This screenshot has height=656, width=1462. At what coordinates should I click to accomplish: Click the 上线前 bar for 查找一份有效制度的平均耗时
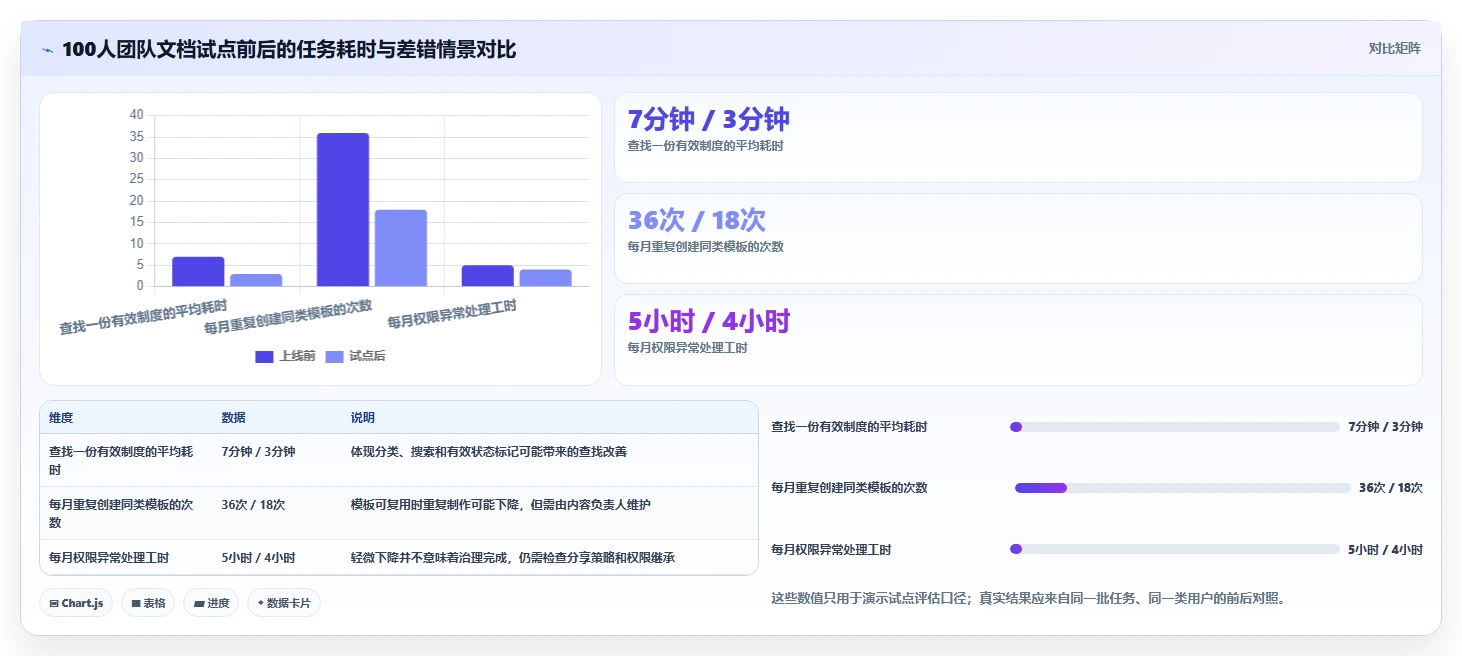coord(198,272)
